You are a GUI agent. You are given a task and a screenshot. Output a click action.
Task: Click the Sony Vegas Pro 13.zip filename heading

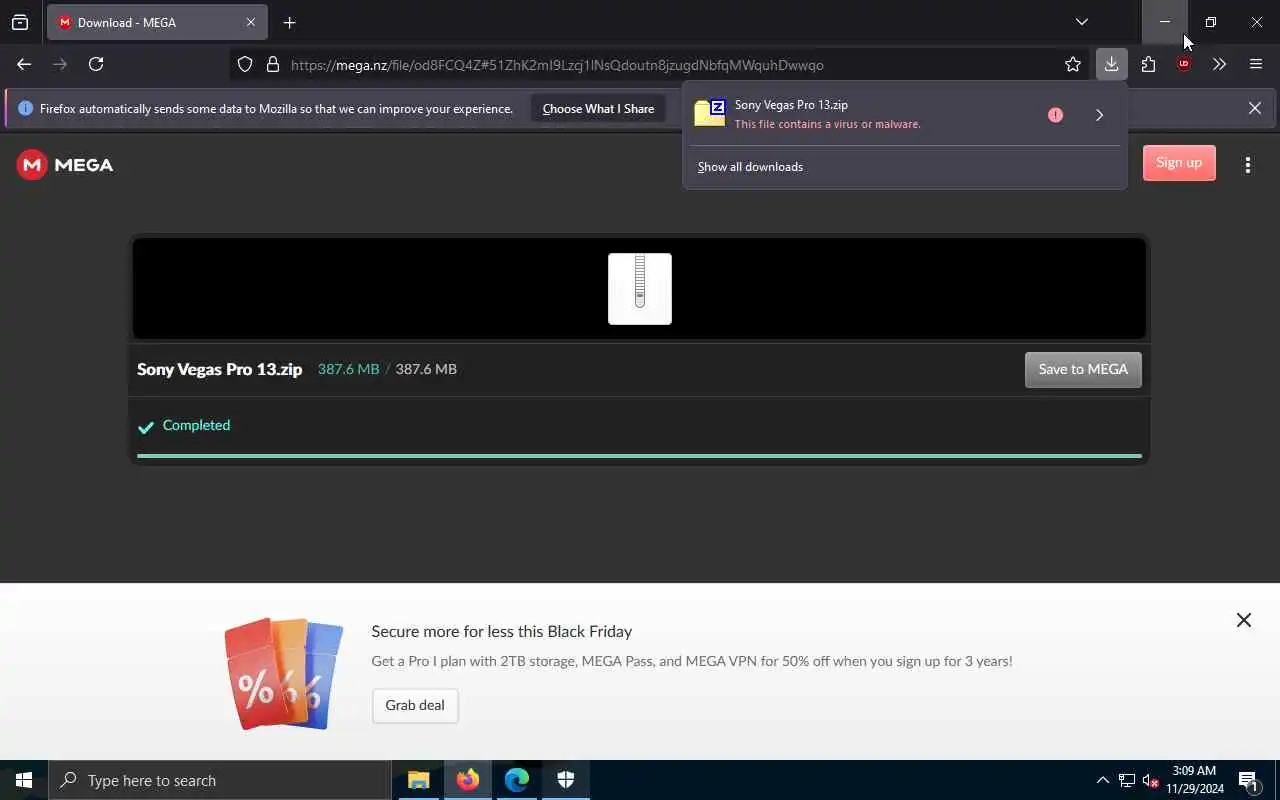219,369
